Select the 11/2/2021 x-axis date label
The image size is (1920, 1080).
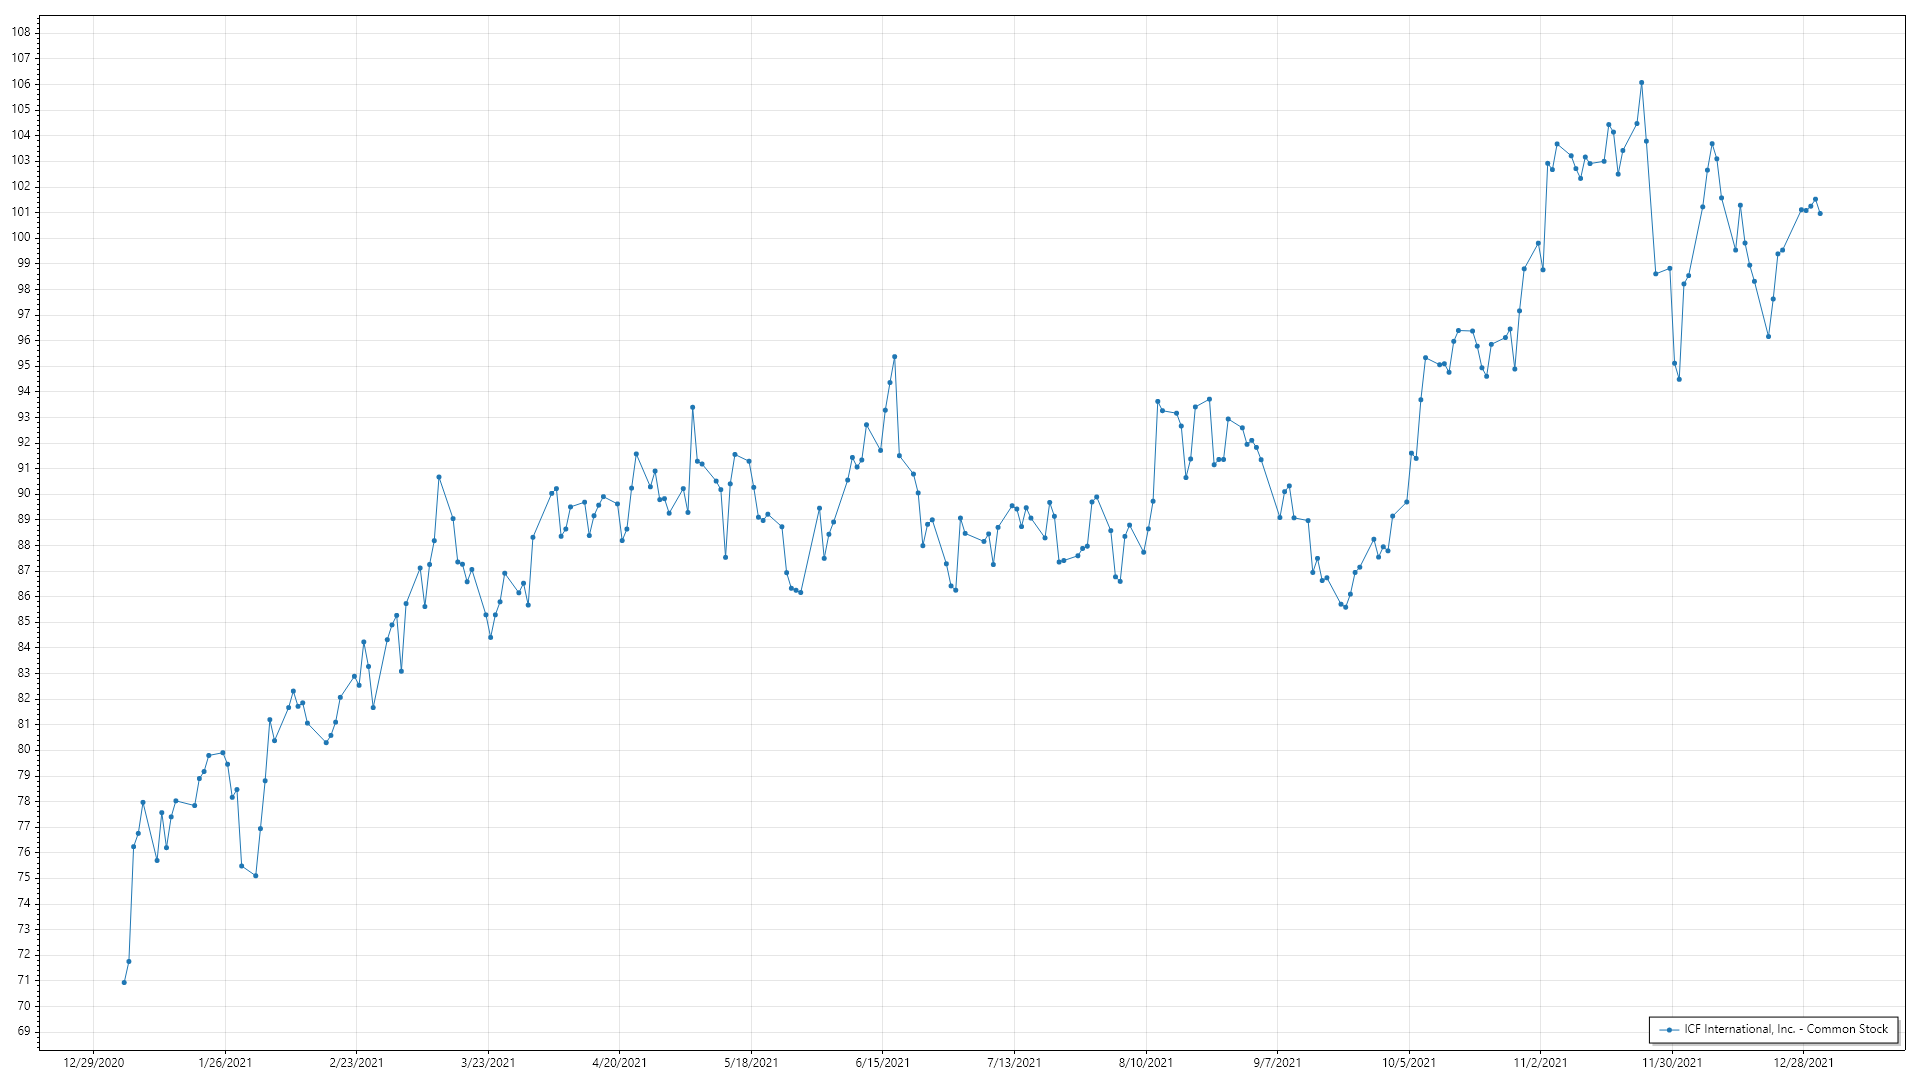1541,1063
